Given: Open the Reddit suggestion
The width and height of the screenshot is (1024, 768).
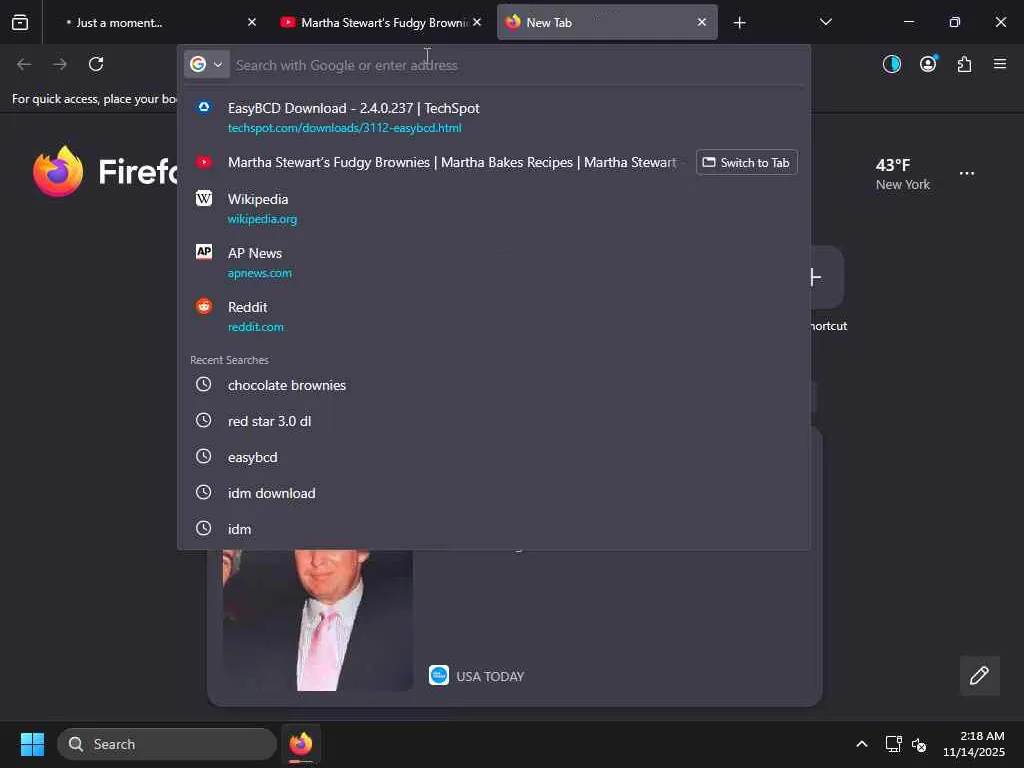Looking at the screenshot, I should [494, 316].
